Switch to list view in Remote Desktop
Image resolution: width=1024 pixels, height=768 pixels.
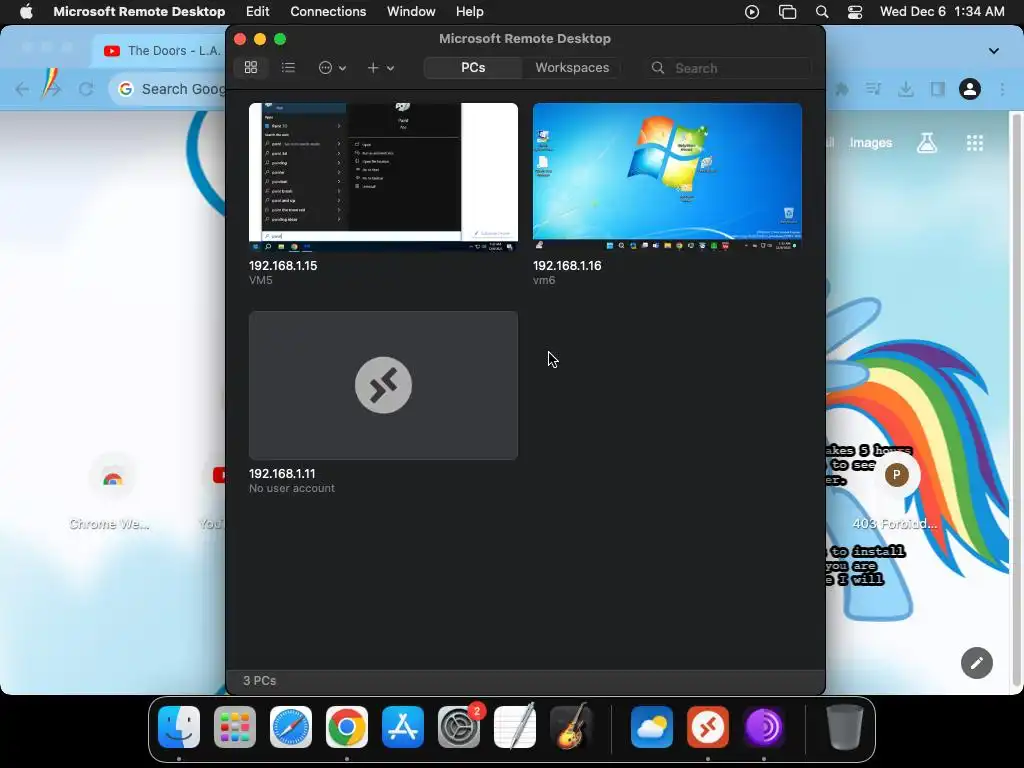[288, 67]
